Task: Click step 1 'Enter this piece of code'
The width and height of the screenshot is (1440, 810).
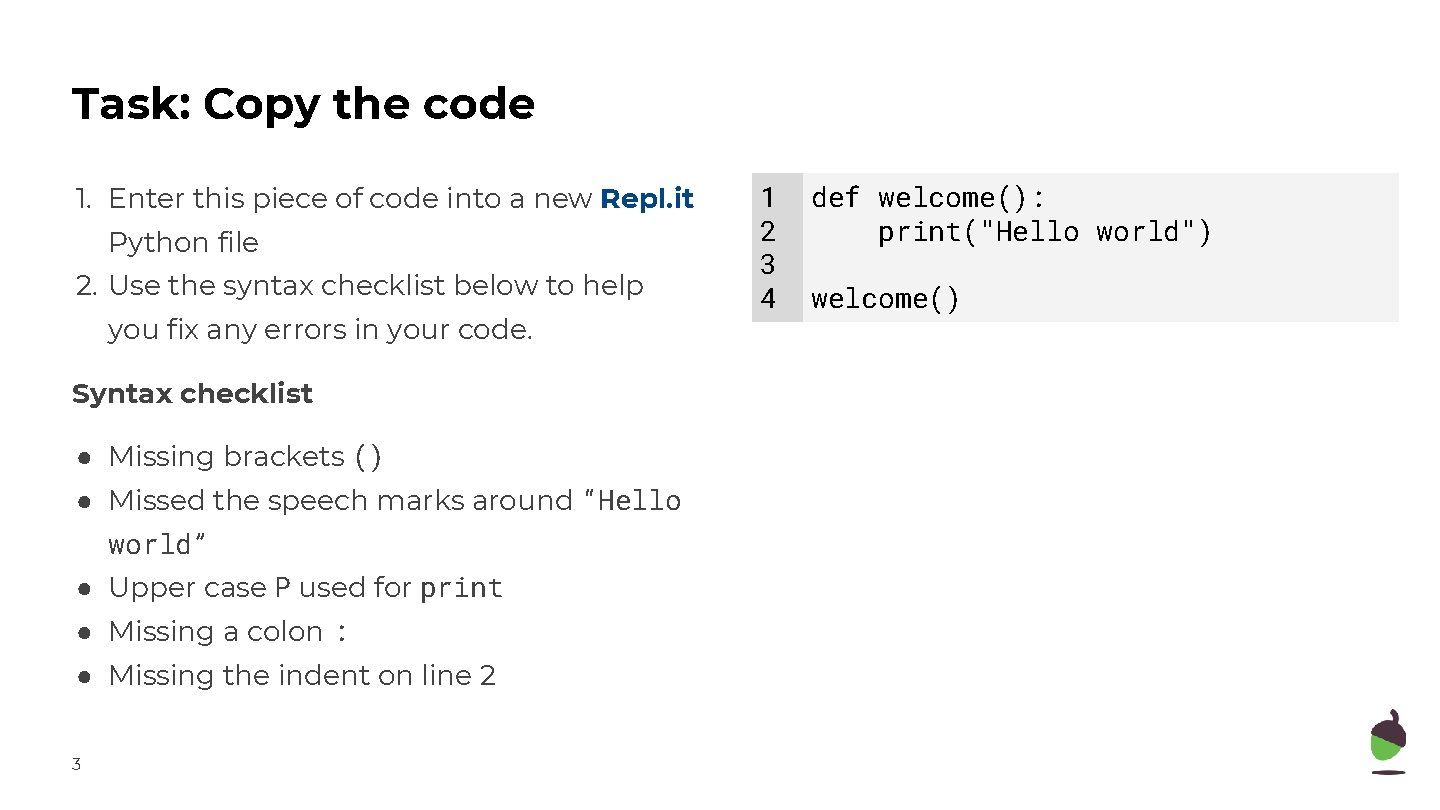Action: click(x=352, y=199)
